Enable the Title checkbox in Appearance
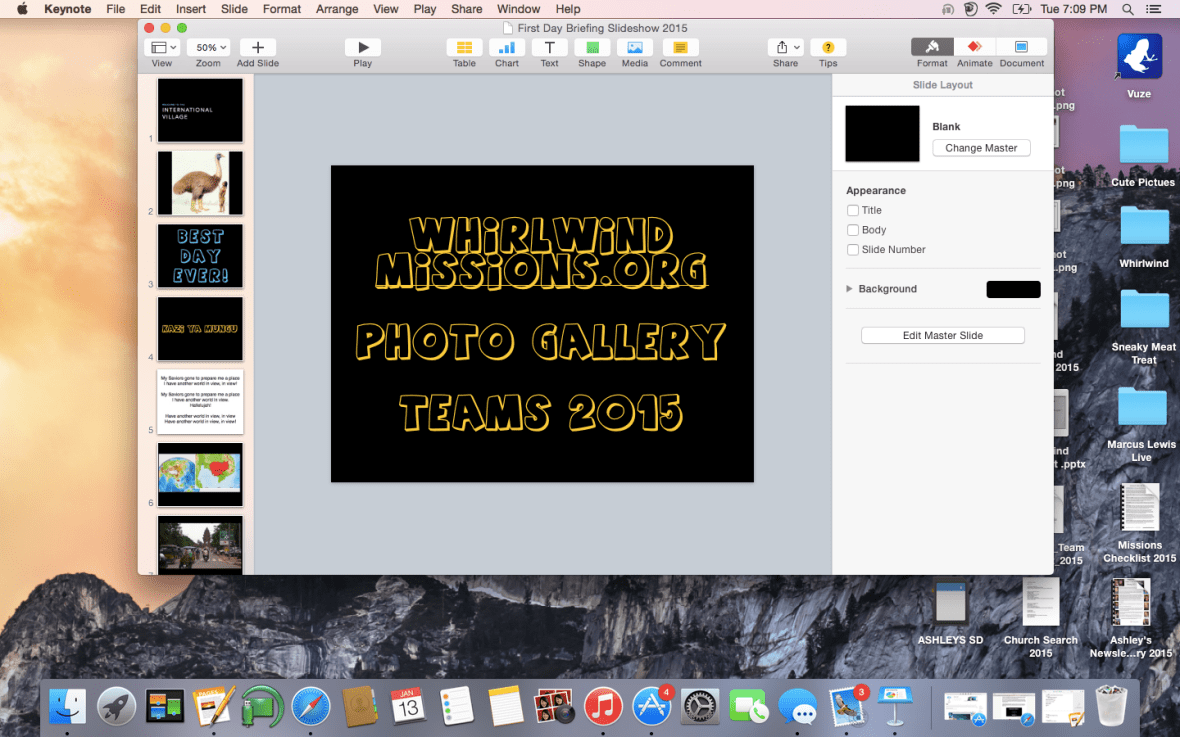The image size is (1180, 737). [852, 210]
